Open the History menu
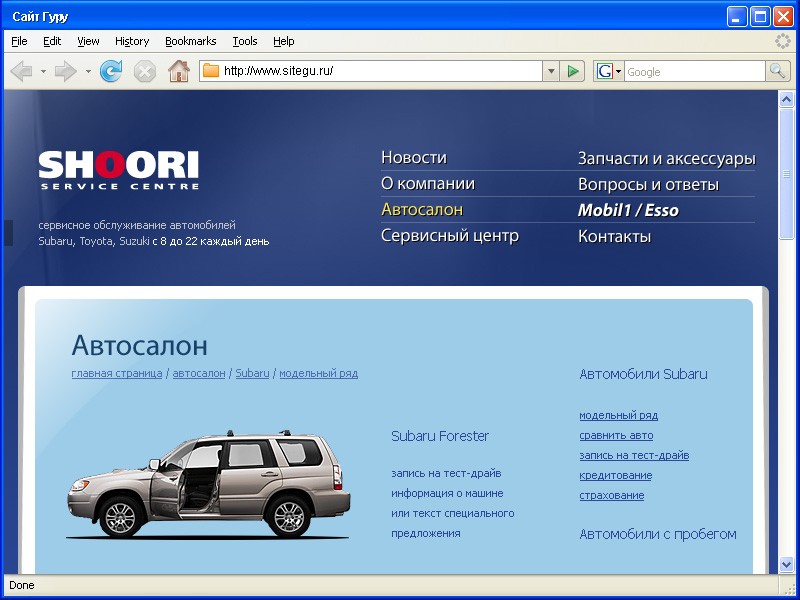The image size is (800, 600). [132, 41]
